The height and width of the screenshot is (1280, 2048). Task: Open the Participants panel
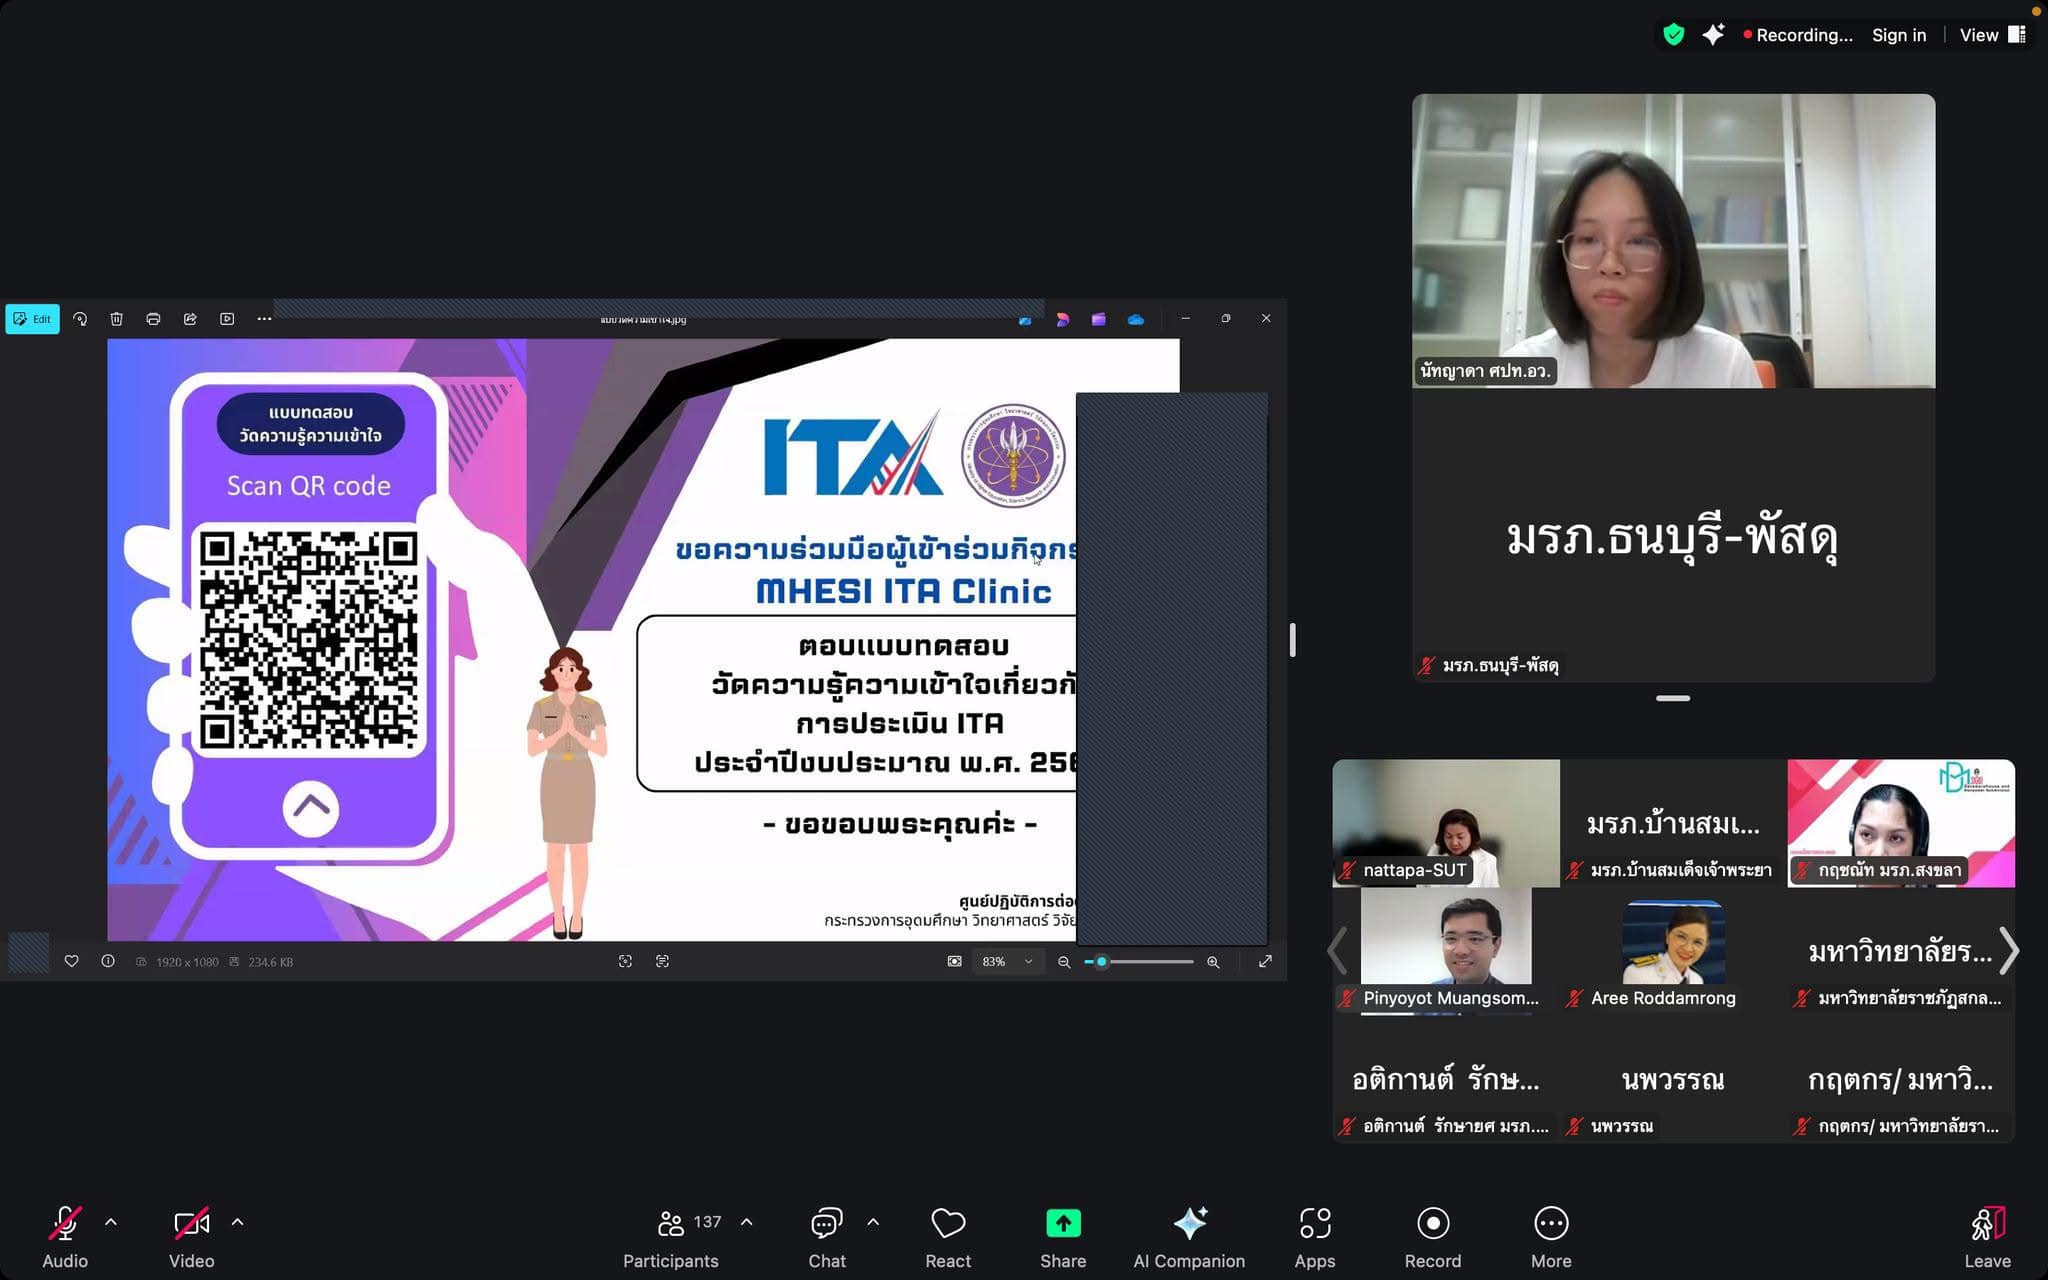671,1237
